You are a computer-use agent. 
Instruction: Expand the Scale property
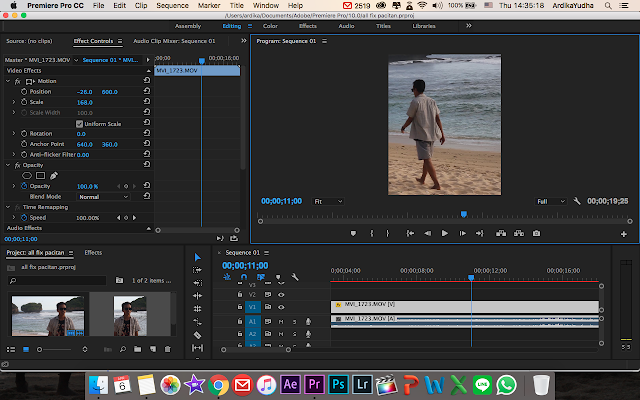[x=13, y=102]
